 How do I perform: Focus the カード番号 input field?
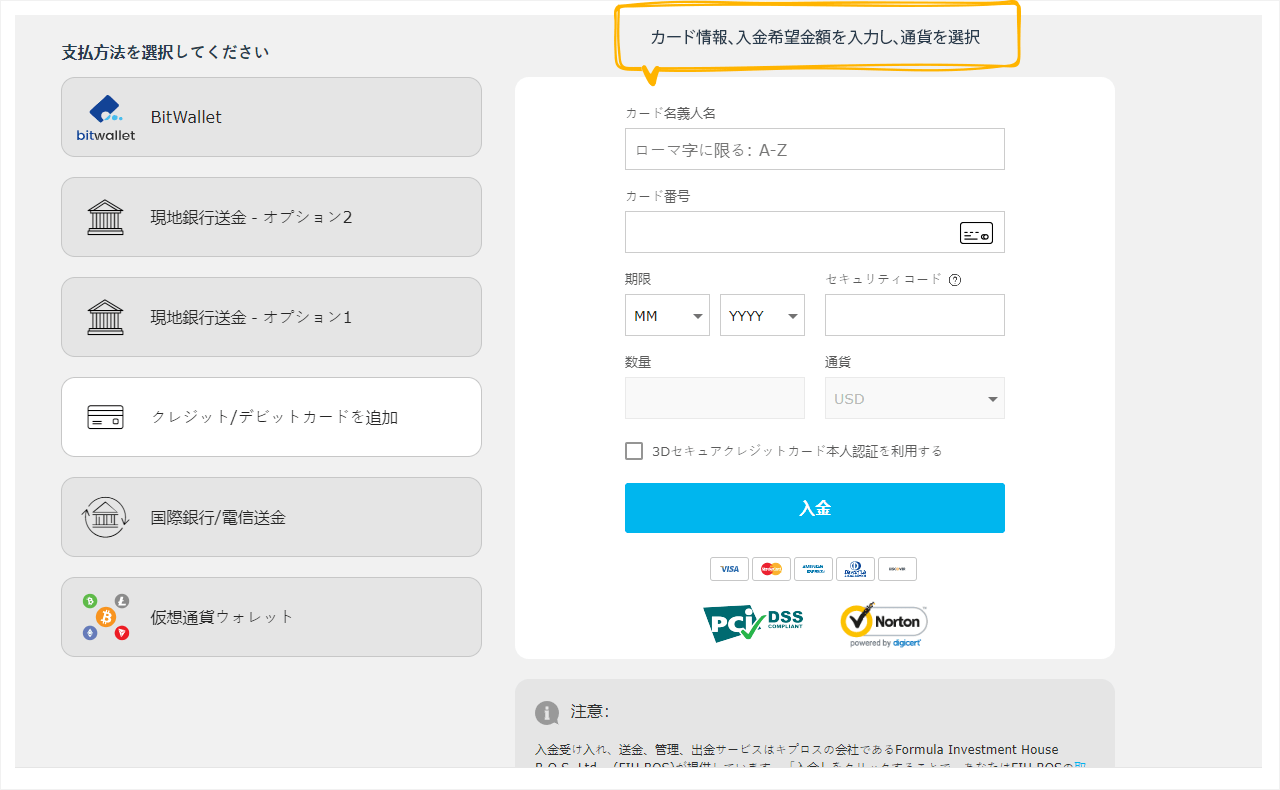coord(815,232)
